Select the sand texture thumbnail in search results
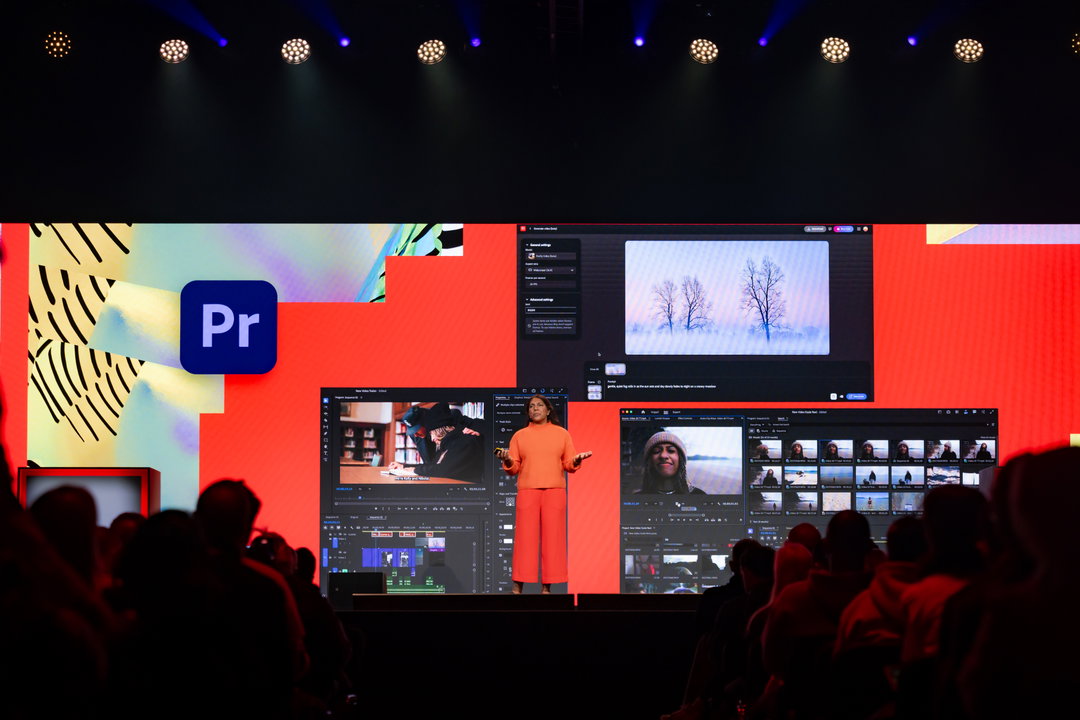1080x720 pixels. (x=836, y=502)
